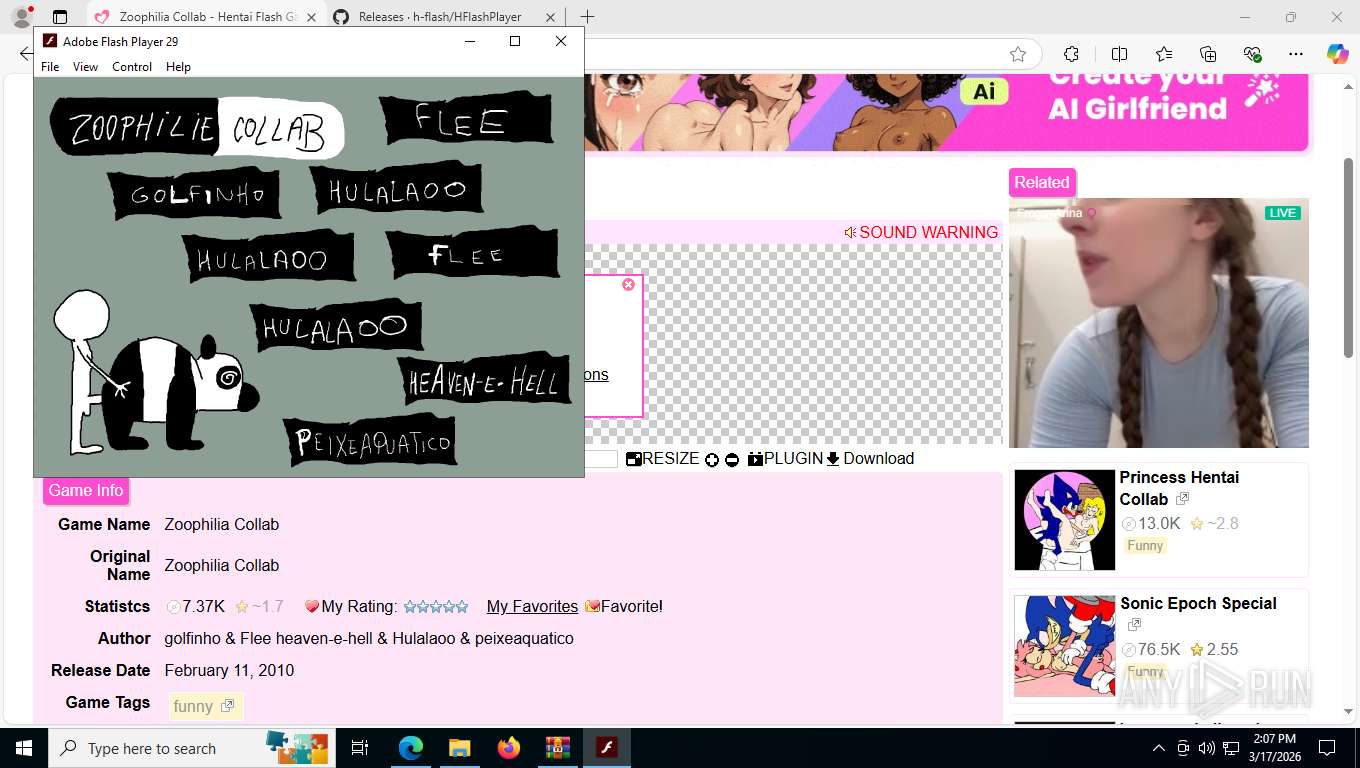Open the Windows Start menu
Image resolution: width=1360 pixels, height=768 pixels.
pyautogui.click(x=24, y=748)
